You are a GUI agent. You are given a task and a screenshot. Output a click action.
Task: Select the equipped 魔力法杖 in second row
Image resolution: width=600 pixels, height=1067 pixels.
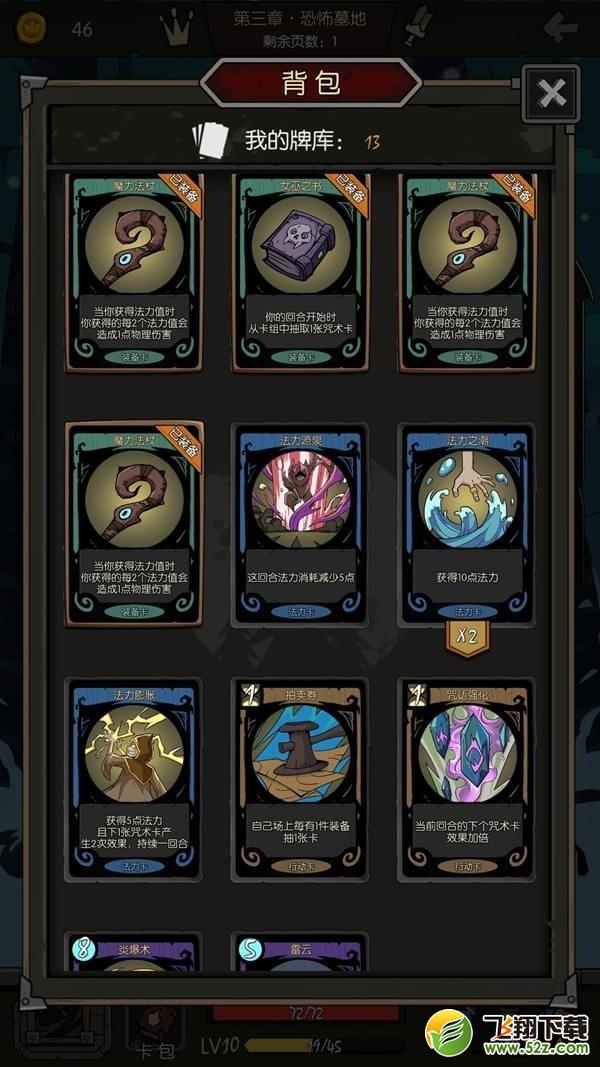134,525
